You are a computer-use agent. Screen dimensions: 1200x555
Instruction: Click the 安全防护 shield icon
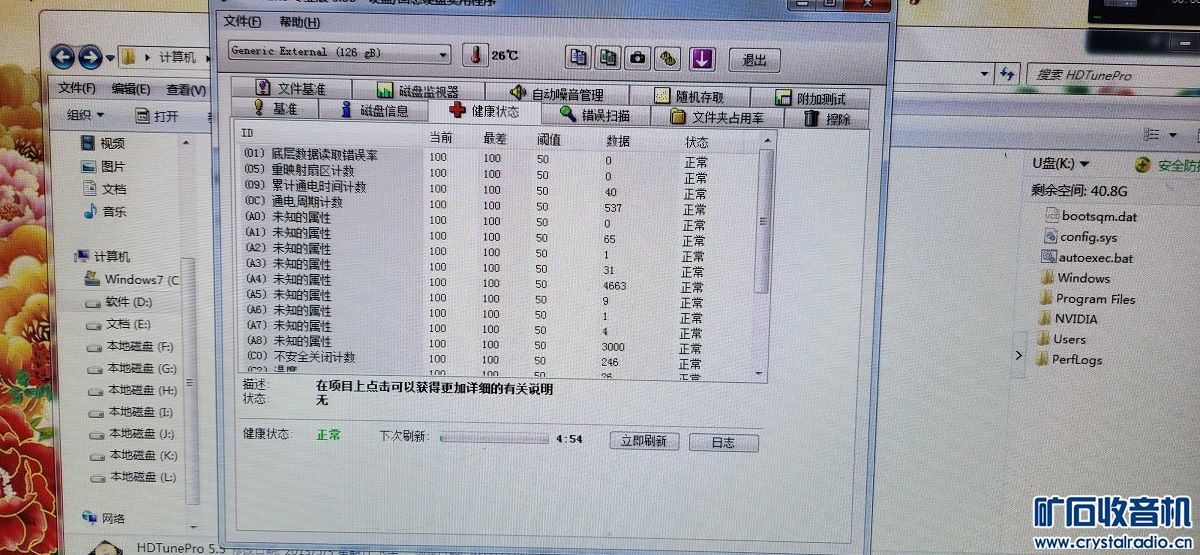click(1143, 165)
